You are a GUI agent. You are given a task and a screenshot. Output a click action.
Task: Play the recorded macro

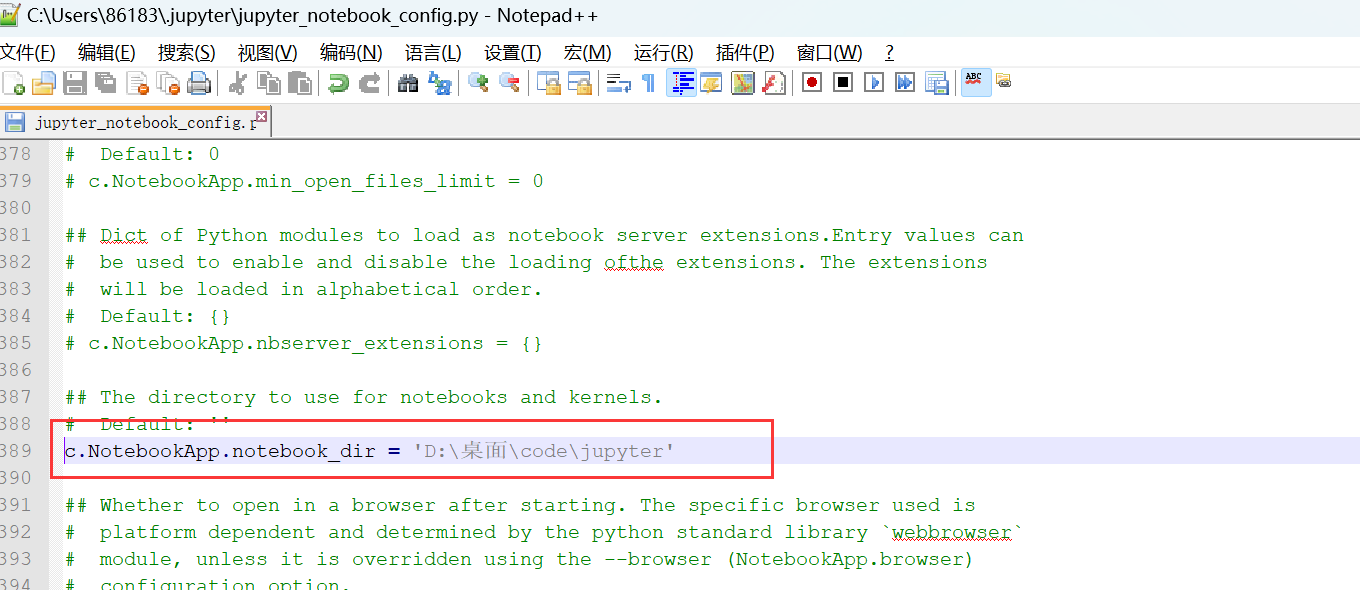(872, 82)
